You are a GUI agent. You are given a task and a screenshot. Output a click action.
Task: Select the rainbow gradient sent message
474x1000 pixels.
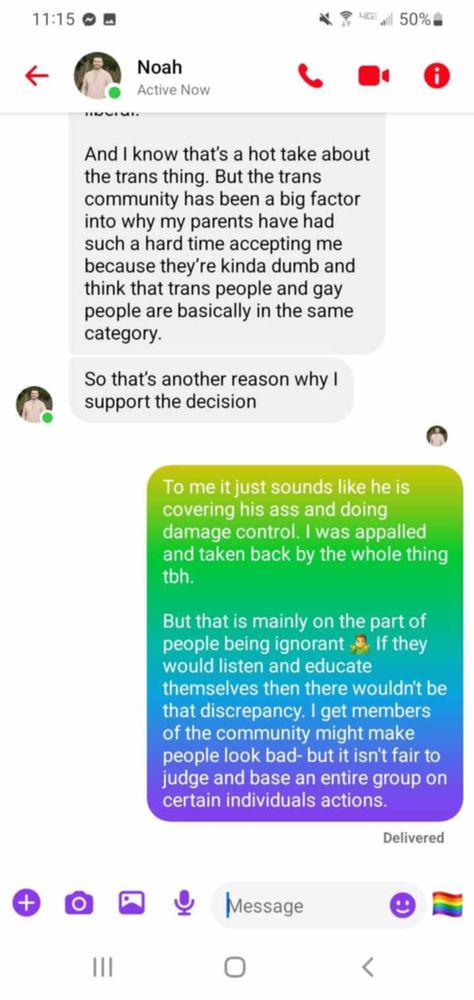pyautogui.click(x=305, y=643)
